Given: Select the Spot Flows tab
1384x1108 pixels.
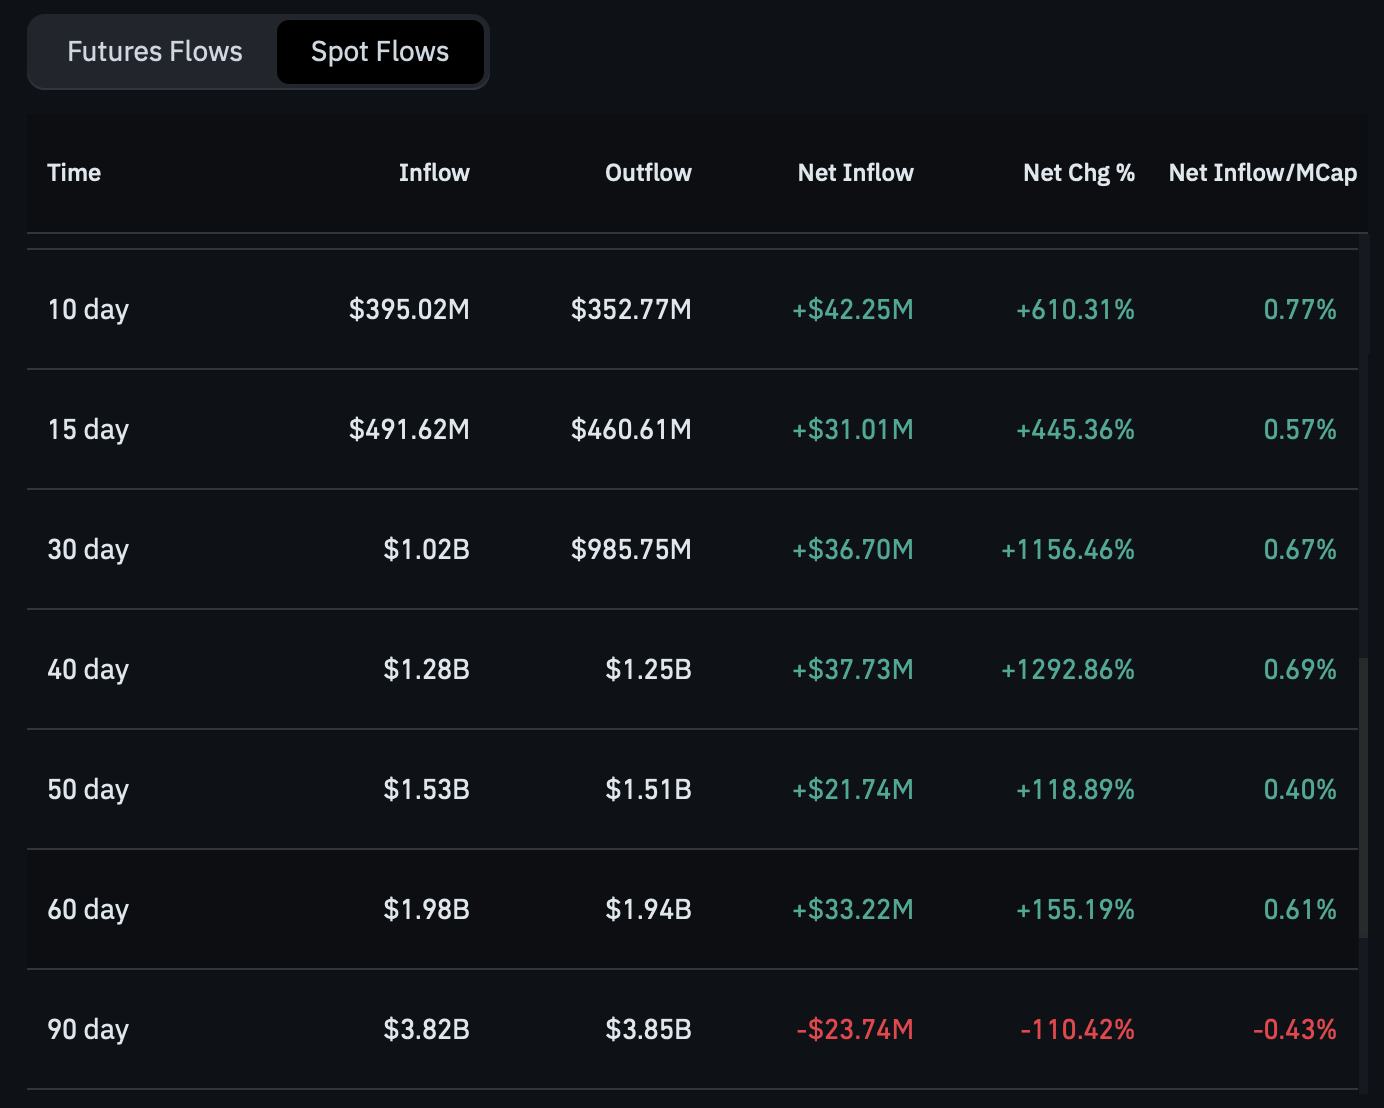Looking at the screenshot, I should [x=380, y=52].
